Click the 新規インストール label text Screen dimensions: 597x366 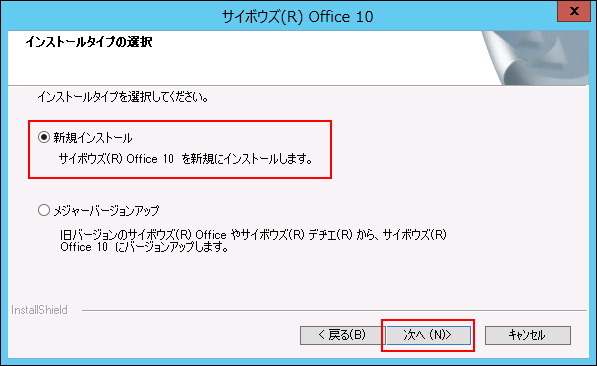coord(93,137)
